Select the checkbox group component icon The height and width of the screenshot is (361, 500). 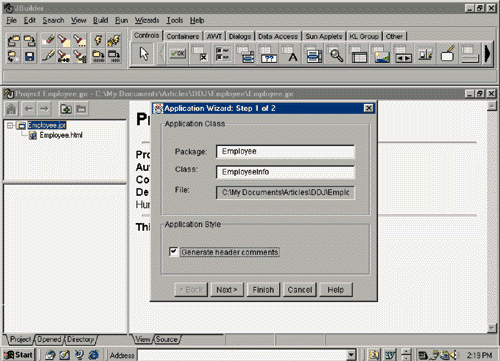(222, 54)
